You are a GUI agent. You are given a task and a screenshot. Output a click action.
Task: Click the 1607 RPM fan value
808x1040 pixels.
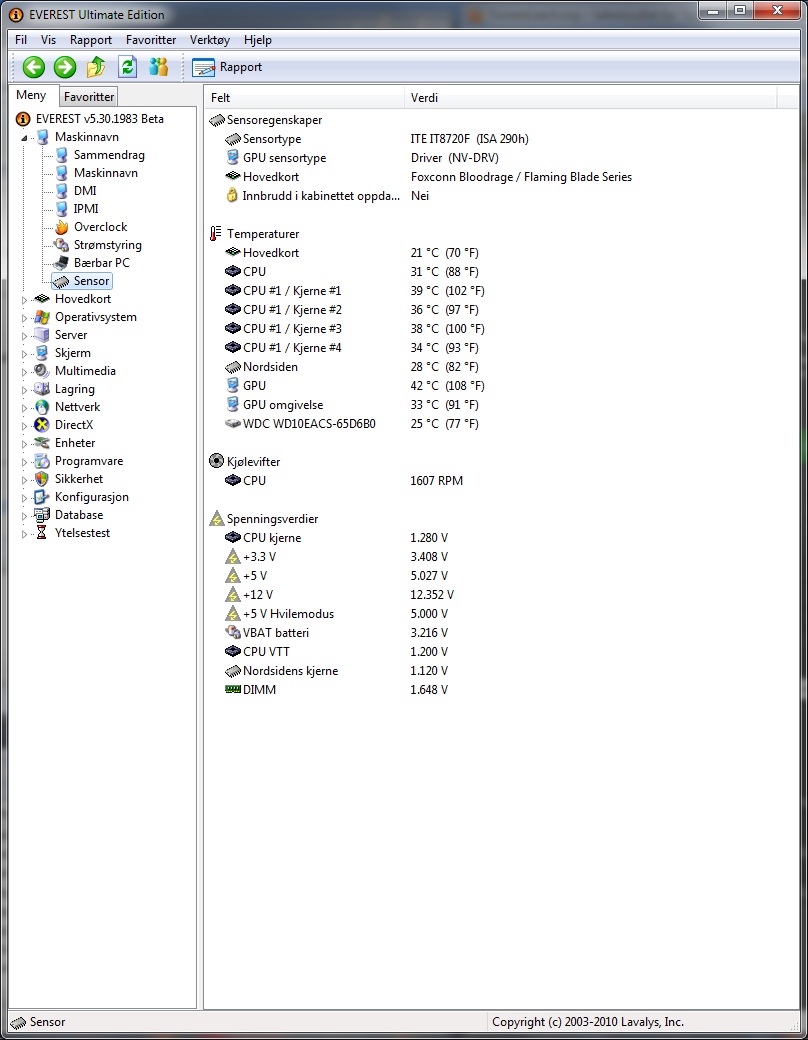coord(437,481)
